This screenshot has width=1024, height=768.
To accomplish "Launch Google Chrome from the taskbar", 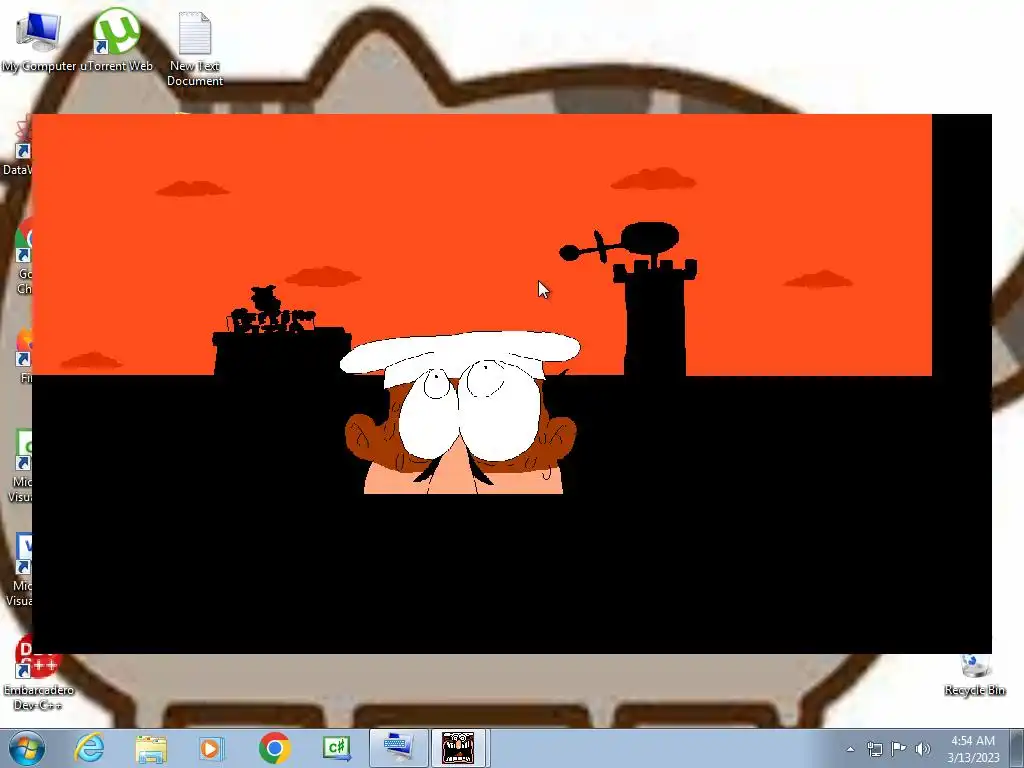I will 274,748.
